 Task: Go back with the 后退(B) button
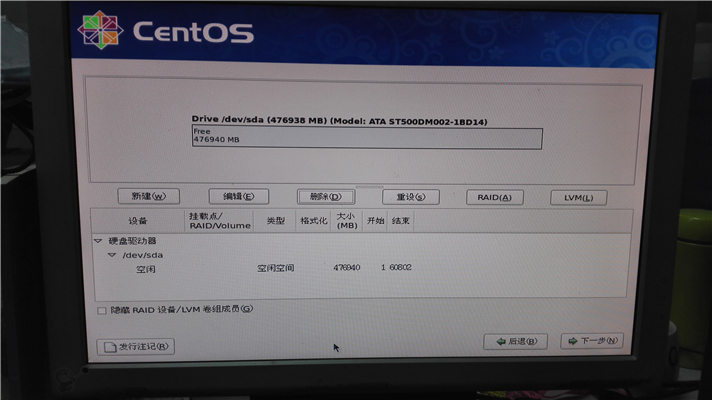(x=515, y=341)
